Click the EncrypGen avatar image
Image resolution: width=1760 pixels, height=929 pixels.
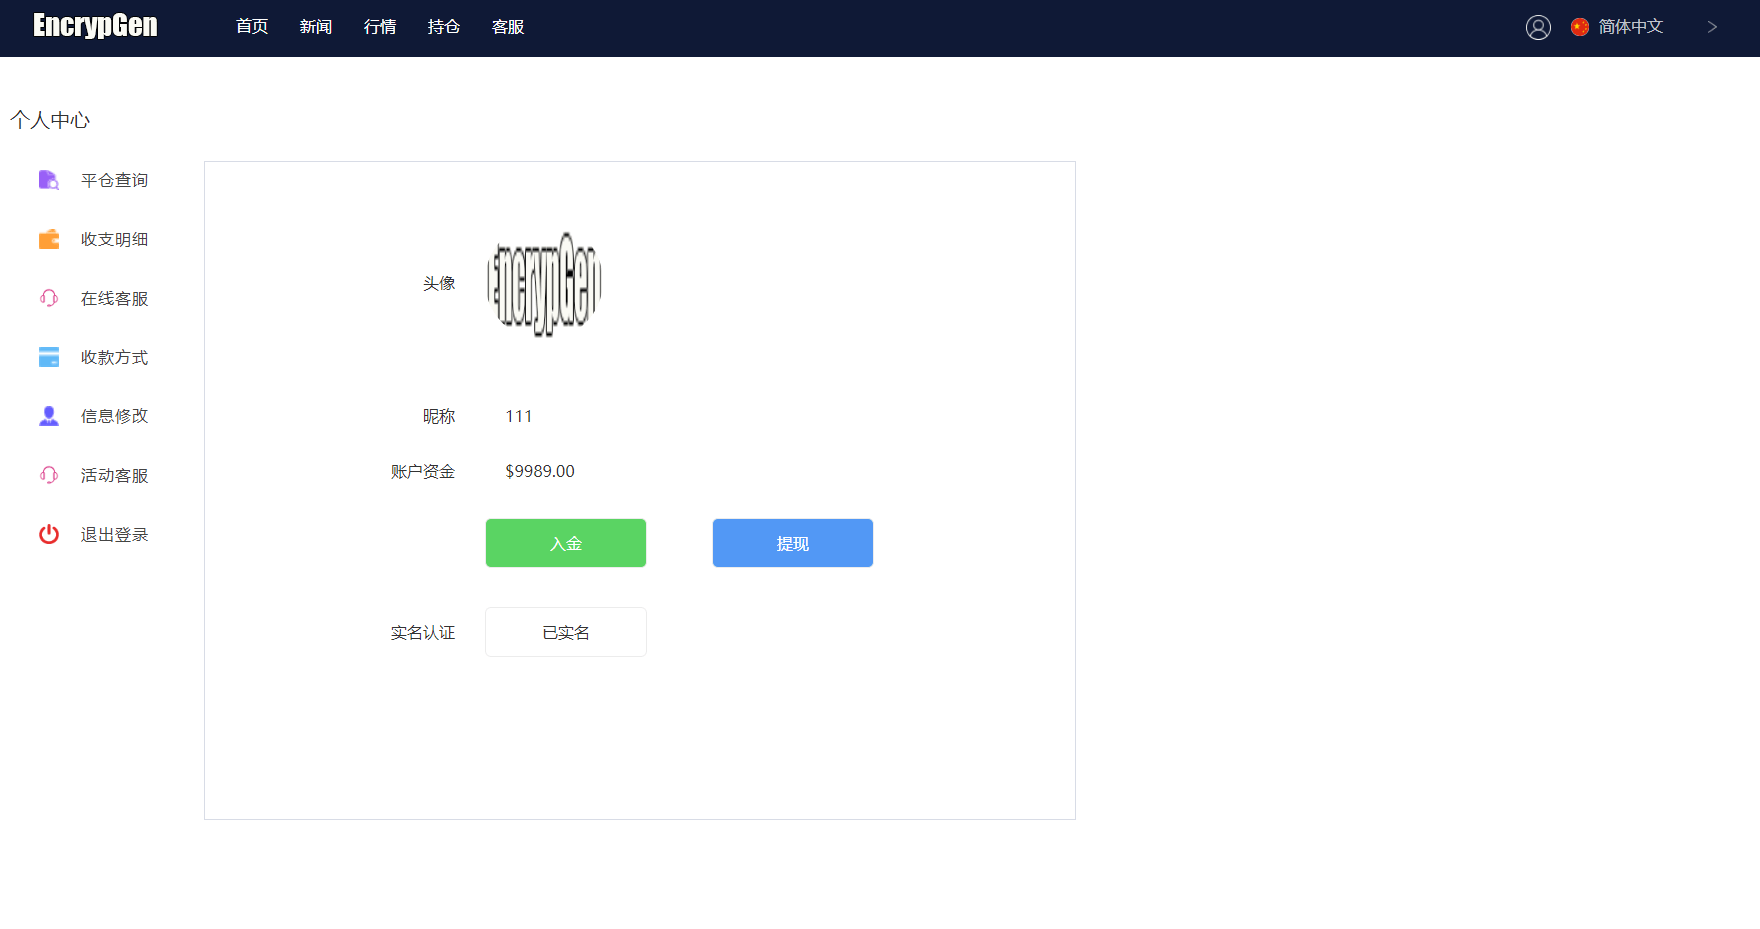(544, 284)
